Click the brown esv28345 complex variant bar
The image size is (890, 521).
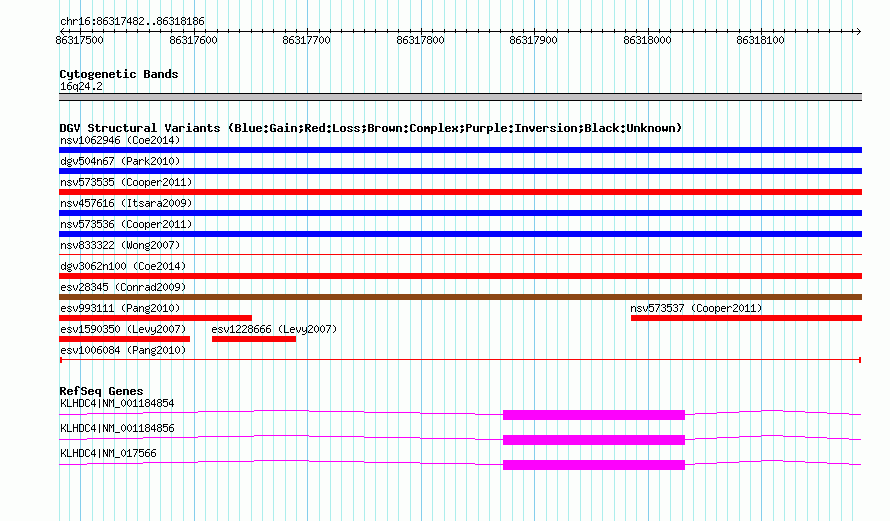460,297
